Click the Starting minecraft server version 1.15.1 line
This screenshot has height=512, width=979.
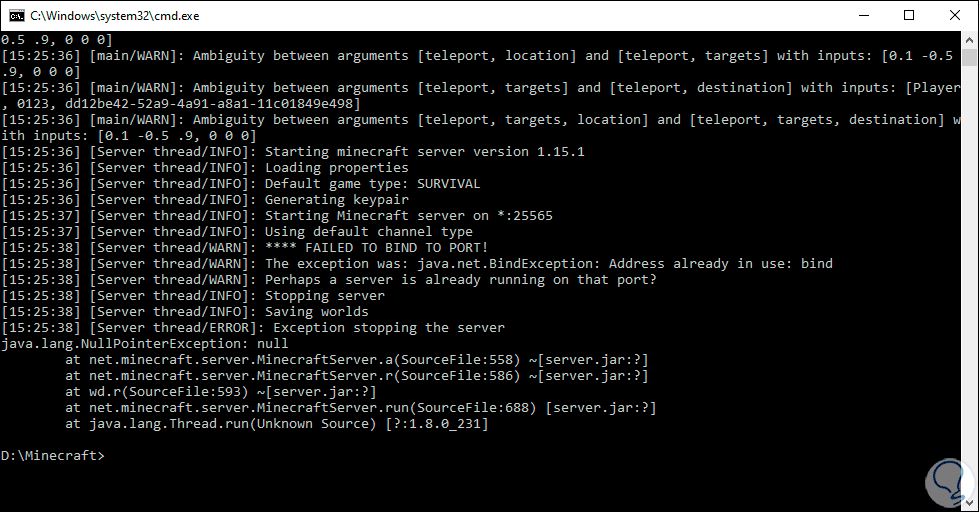pyautogui.click(x=424, y=152)
